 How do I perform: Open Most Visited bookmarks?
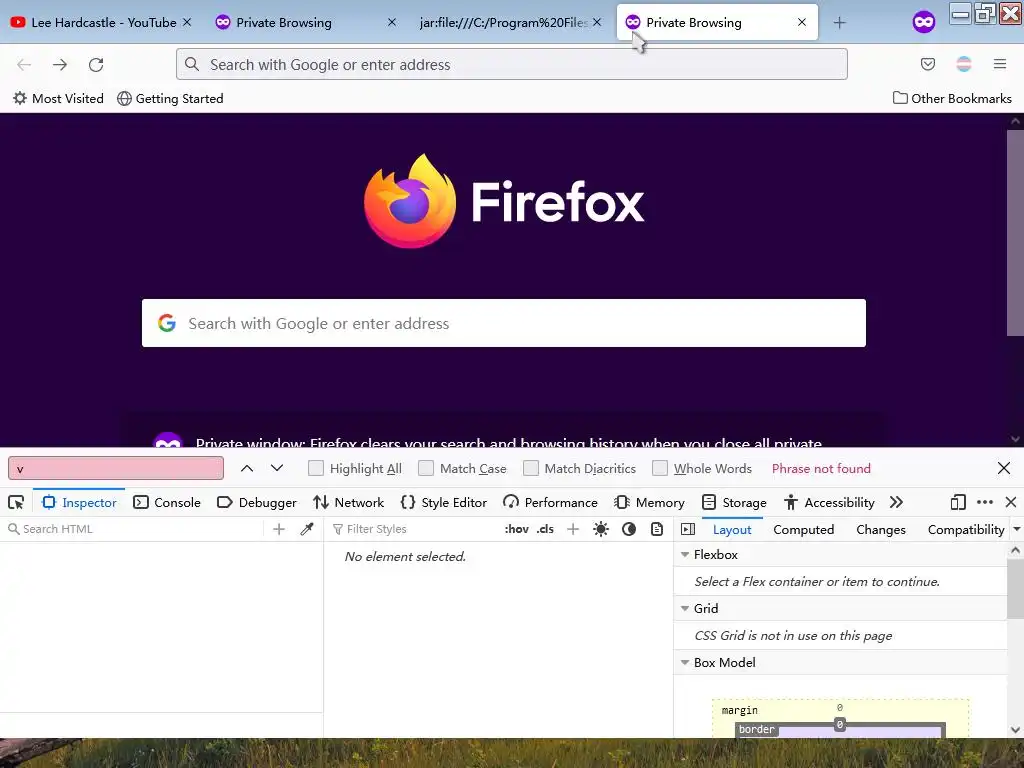pos(58,98)
